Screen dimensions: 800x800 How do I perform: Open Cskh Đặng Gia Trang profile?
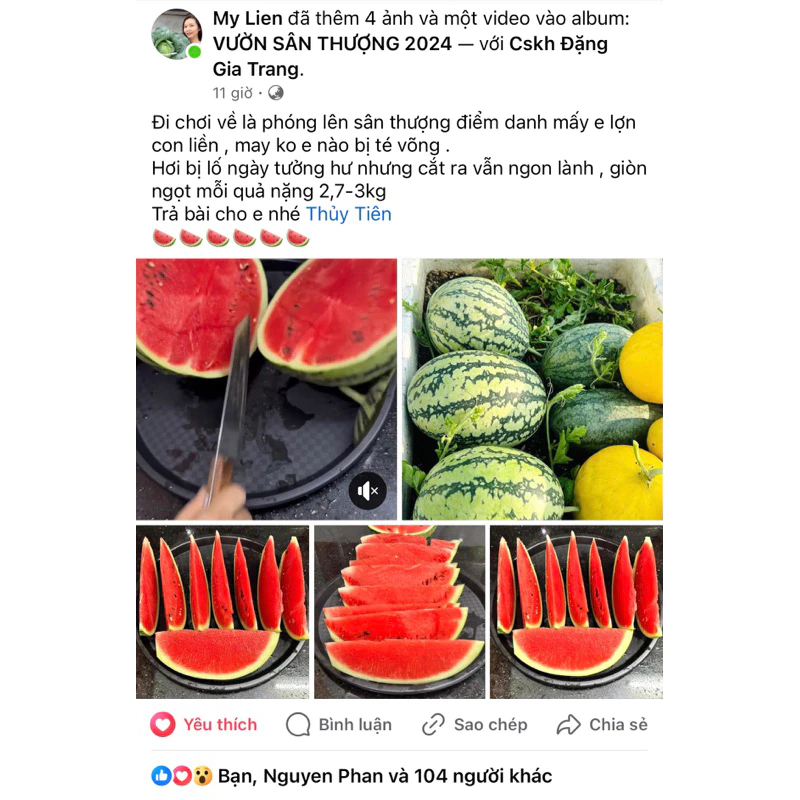pyautogui.click(x=410, y=56)
